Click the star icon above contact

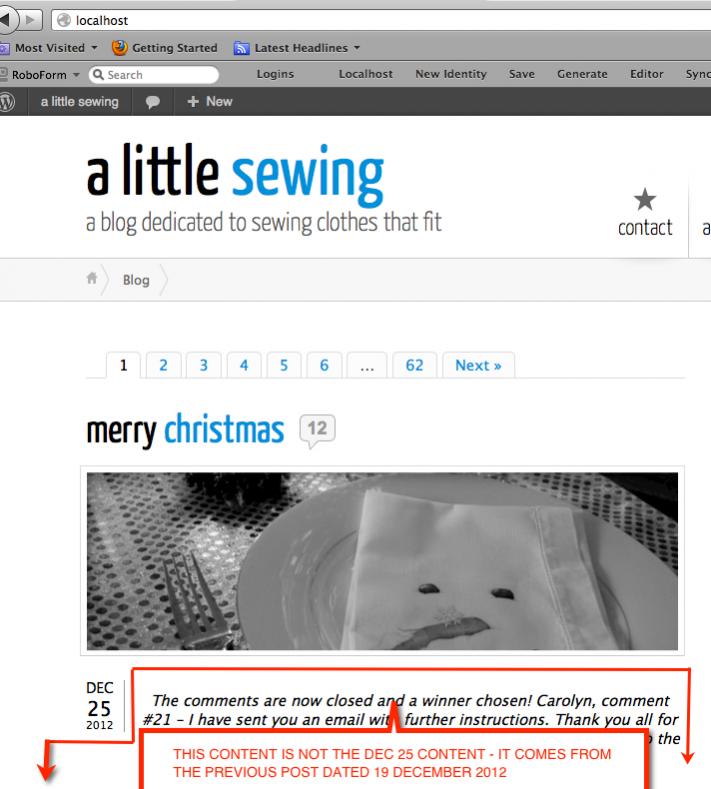tap(645, 199)
